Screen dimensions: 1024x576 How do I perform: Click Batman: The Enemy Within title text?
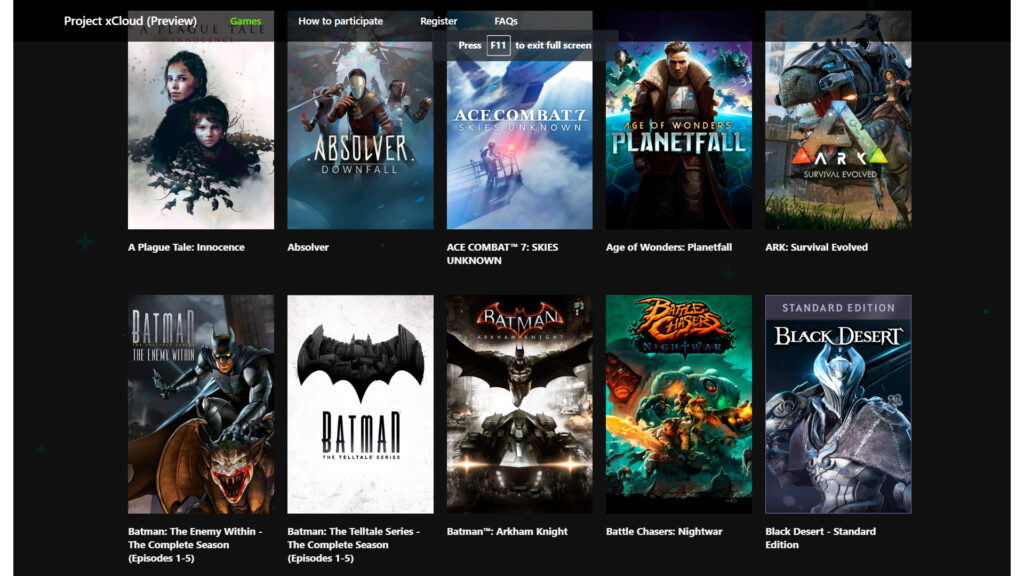(195, 545)
